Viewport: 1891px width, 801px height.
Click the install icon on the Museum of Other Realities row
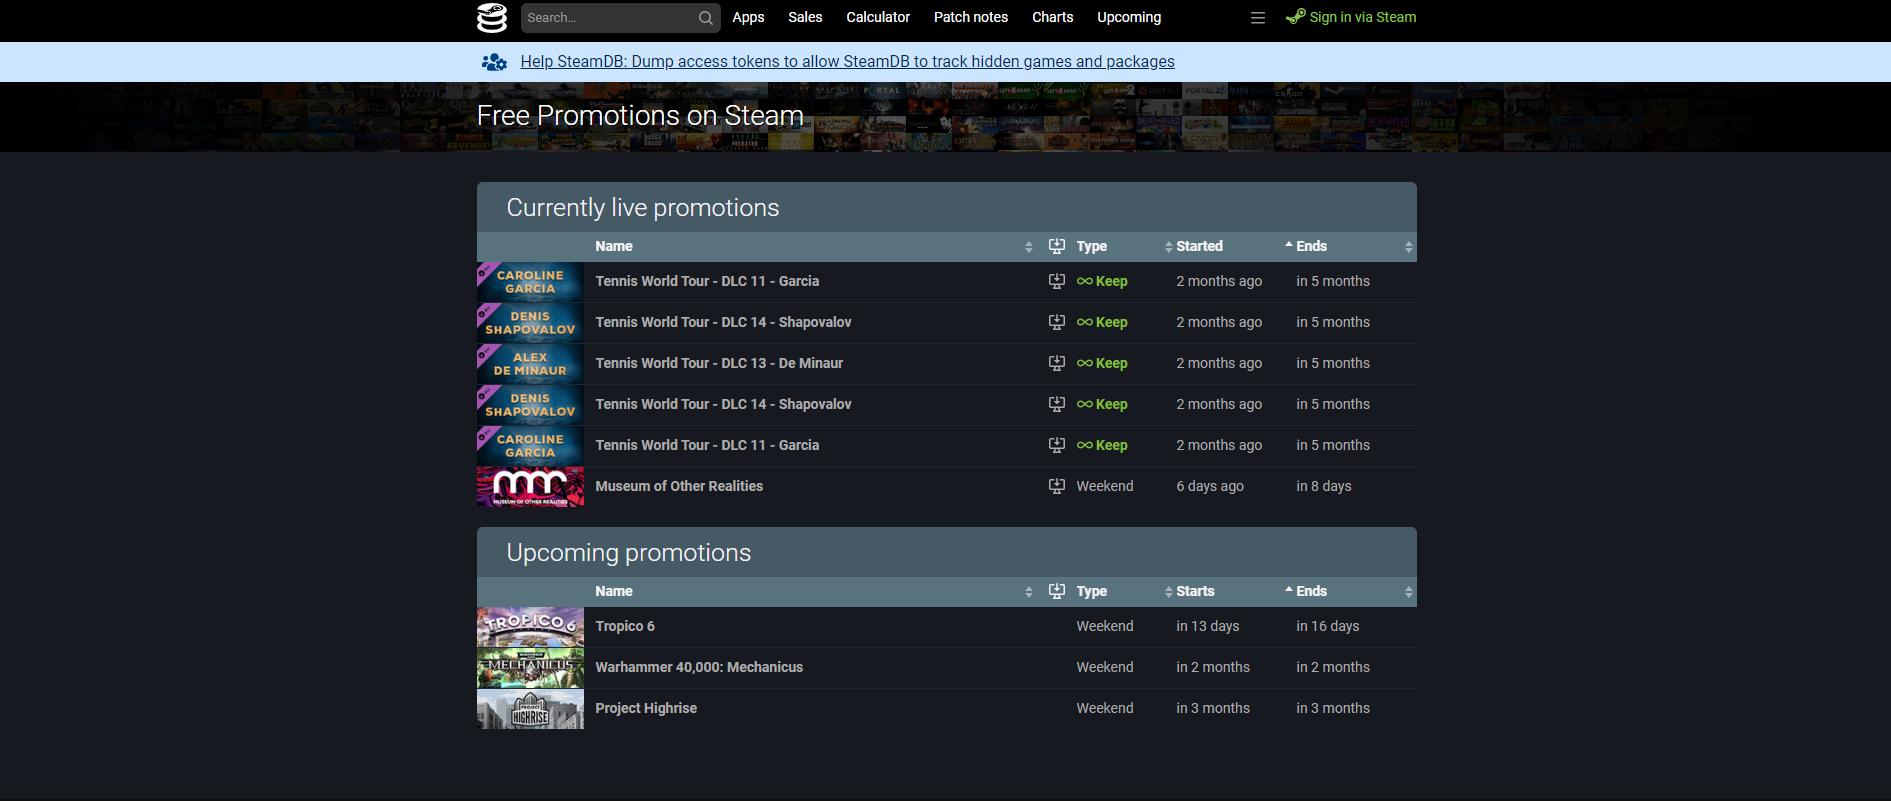click(x=1056, y=486)
